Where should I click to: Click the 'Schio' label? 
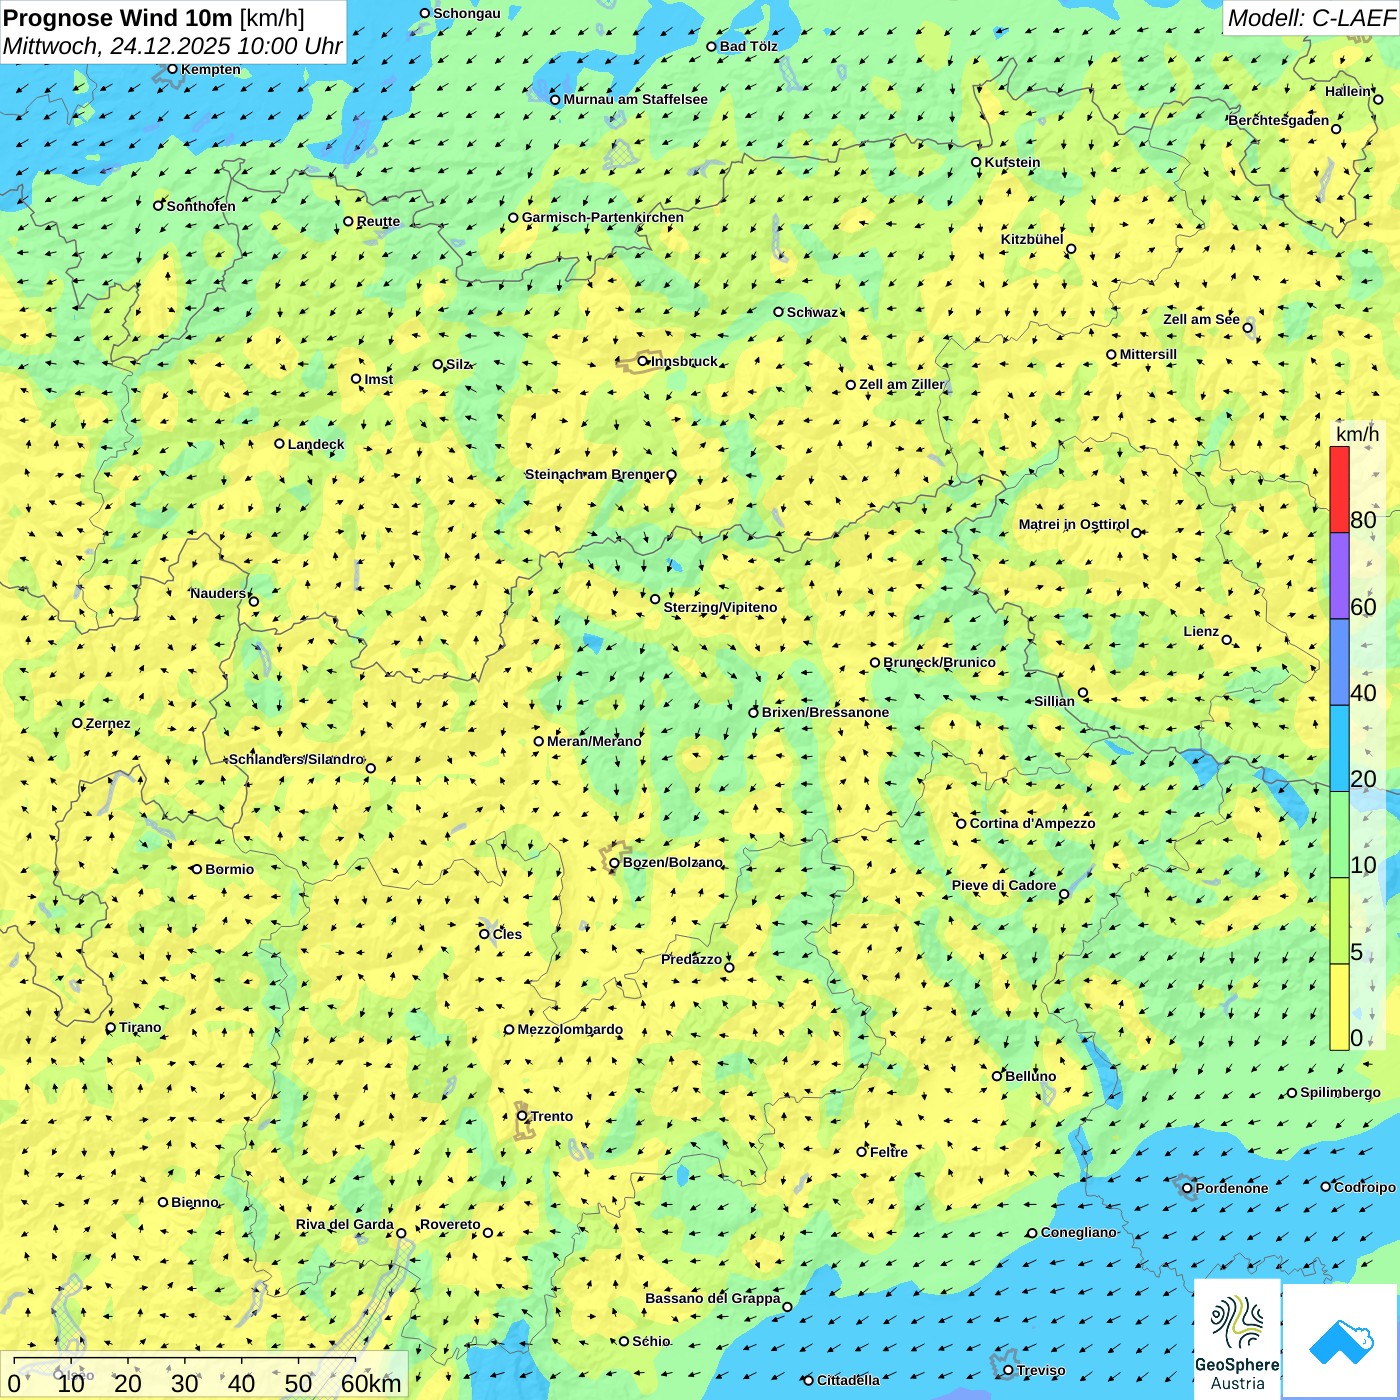651,1341
